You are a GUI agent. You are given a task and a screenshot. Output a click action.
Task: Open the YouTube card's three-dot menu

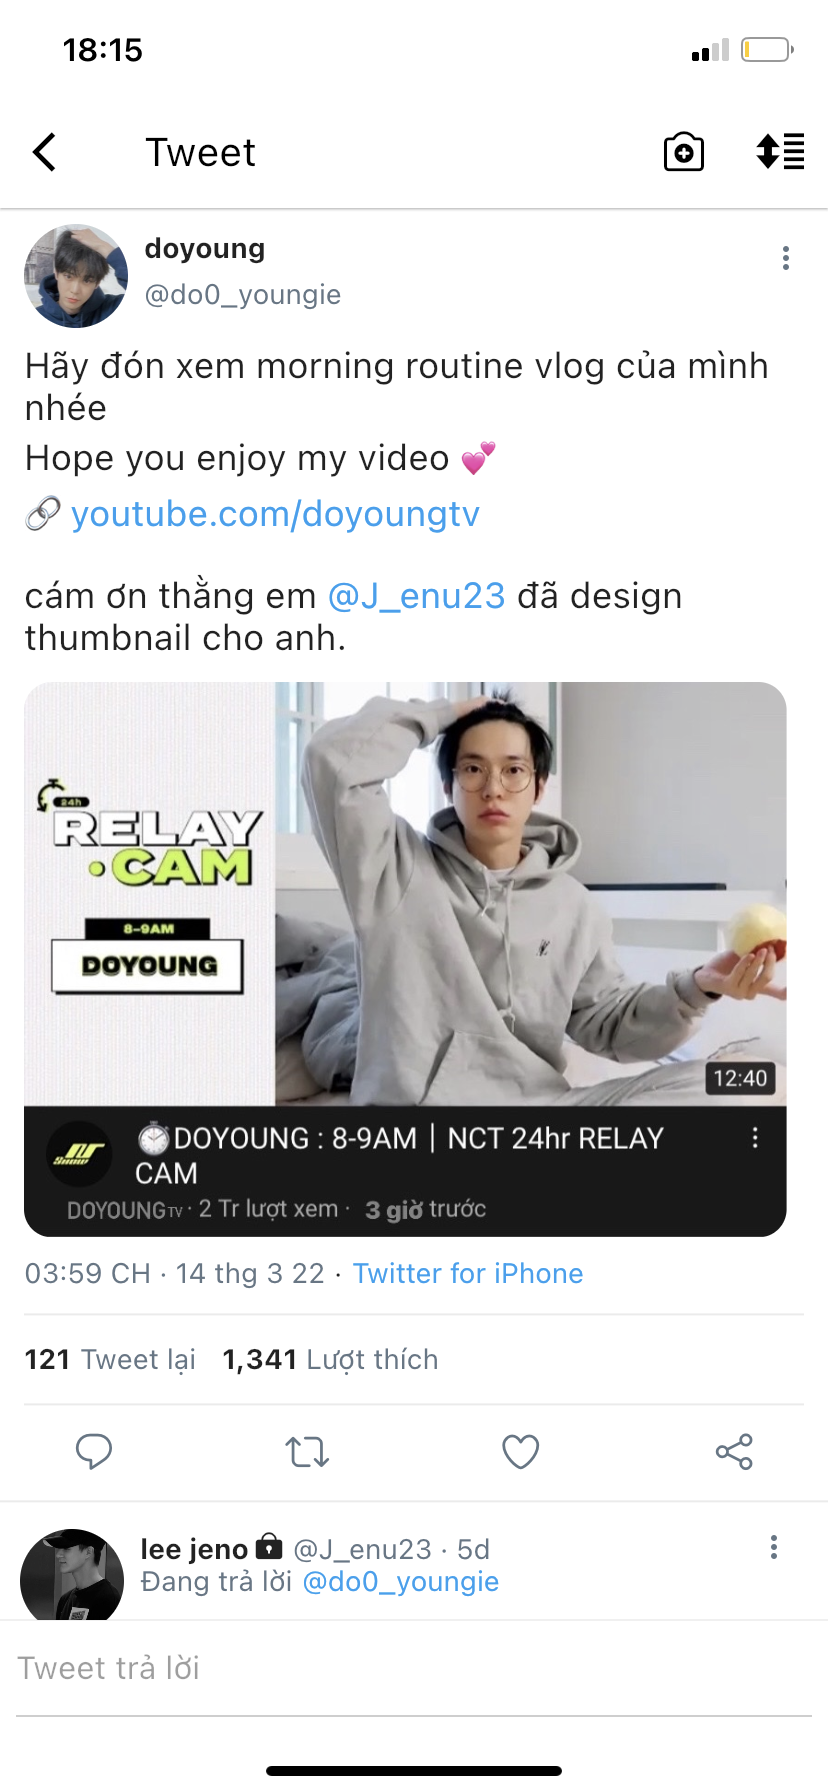(x=755, y=1138)
